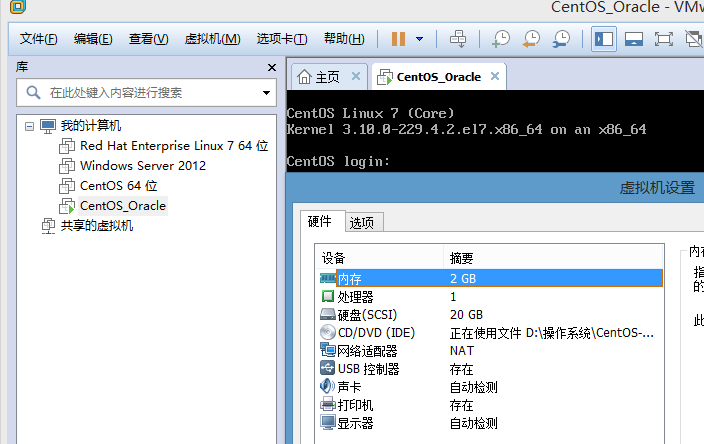
Task: Click the 摘要 column header
Action: pos(554,258)
